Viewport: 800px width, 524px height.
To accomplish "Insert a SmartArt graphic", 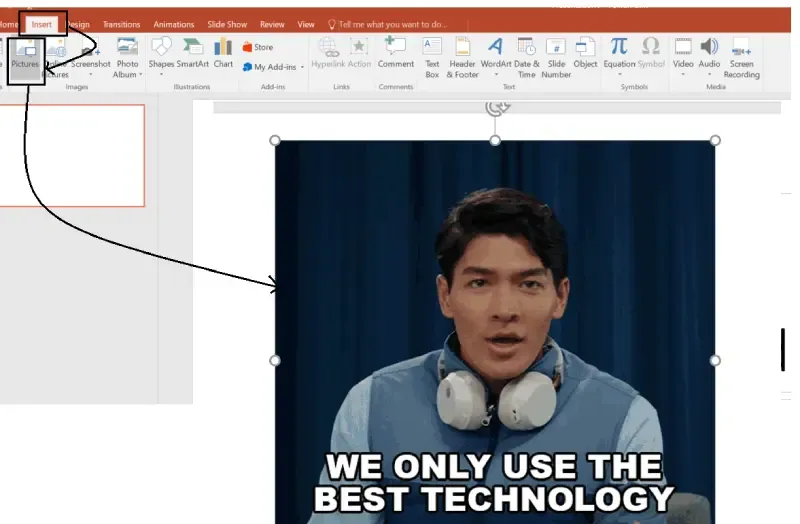I will point(192,54).
